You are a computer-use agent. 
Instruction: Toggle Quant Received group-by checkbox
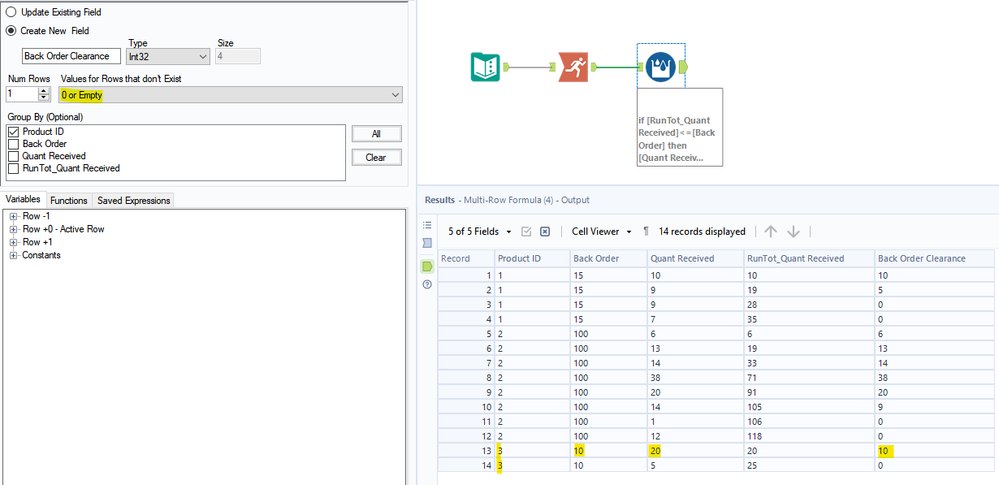pos(14,156)
